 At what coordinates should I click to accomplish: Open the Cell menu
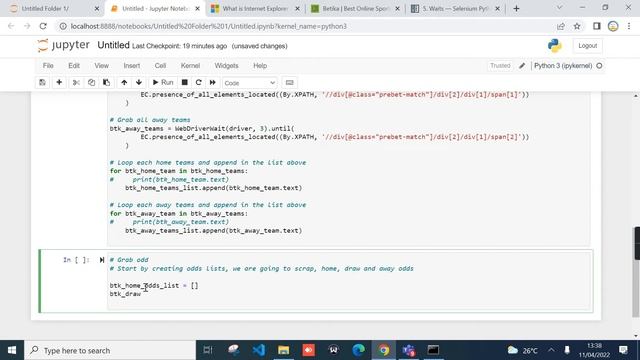point(160,66)
